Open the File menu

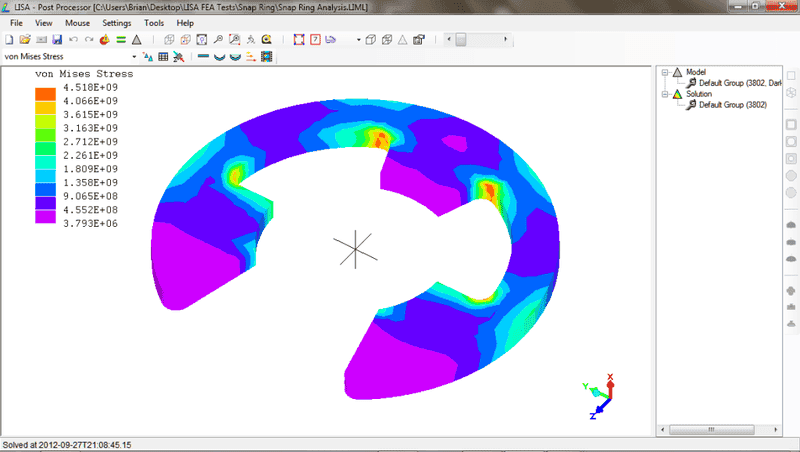(16, 23)
